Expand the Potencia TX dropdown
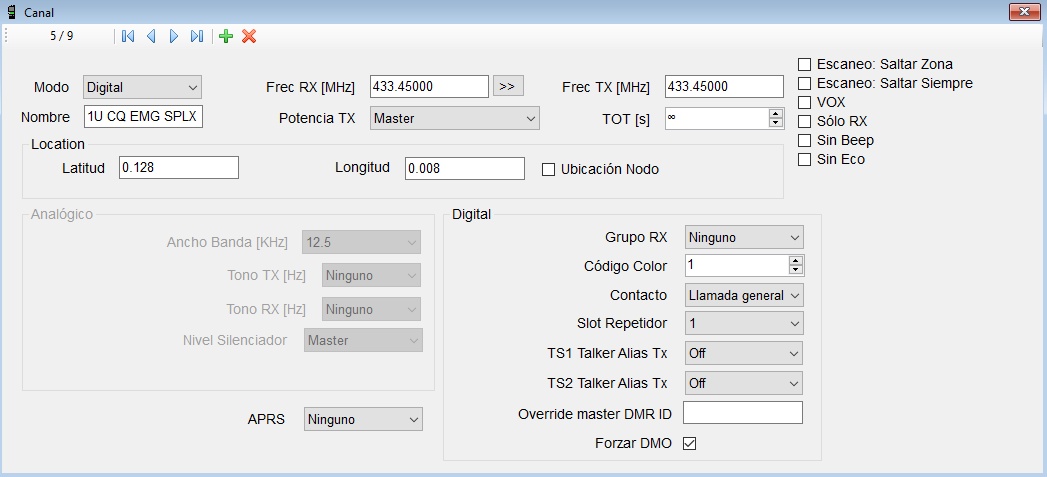 [455, 118]
